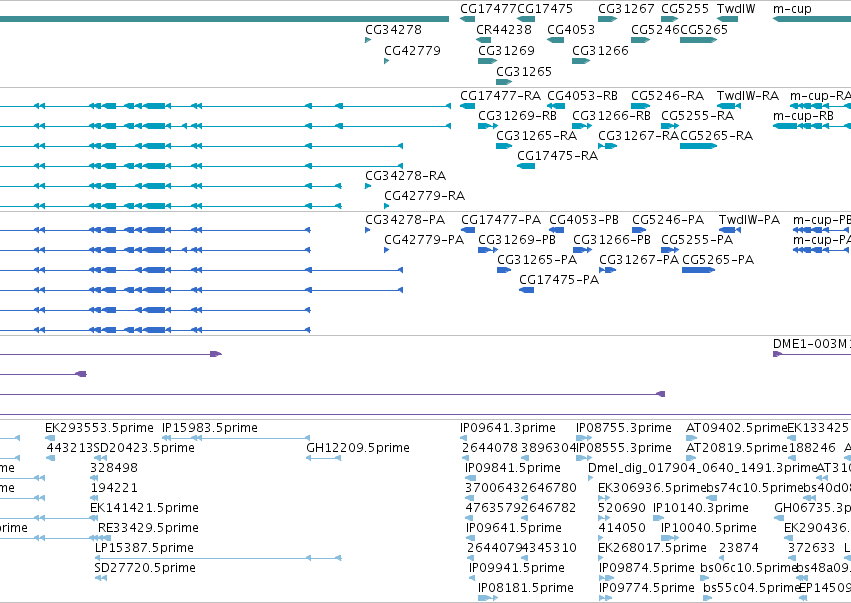The image size is (851, 603).
Task: Select protein label CG5255-PA
Action: coord(697,240)
